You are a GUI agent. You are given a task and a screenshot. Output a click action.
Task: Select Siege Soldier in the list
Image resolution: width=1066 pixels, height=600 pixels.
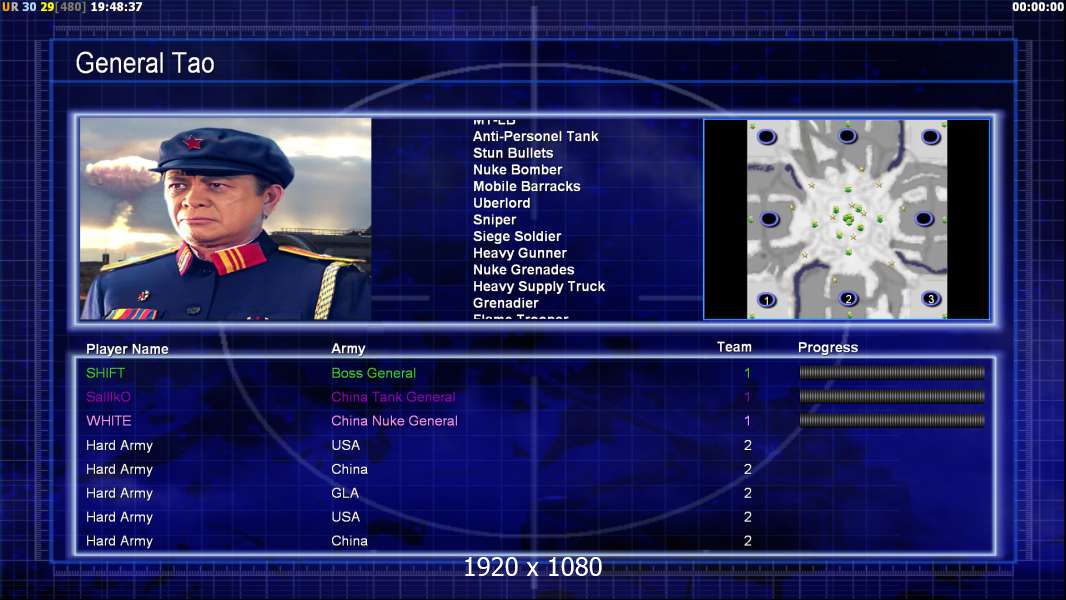pyautogui.click(x=517, y=236)
